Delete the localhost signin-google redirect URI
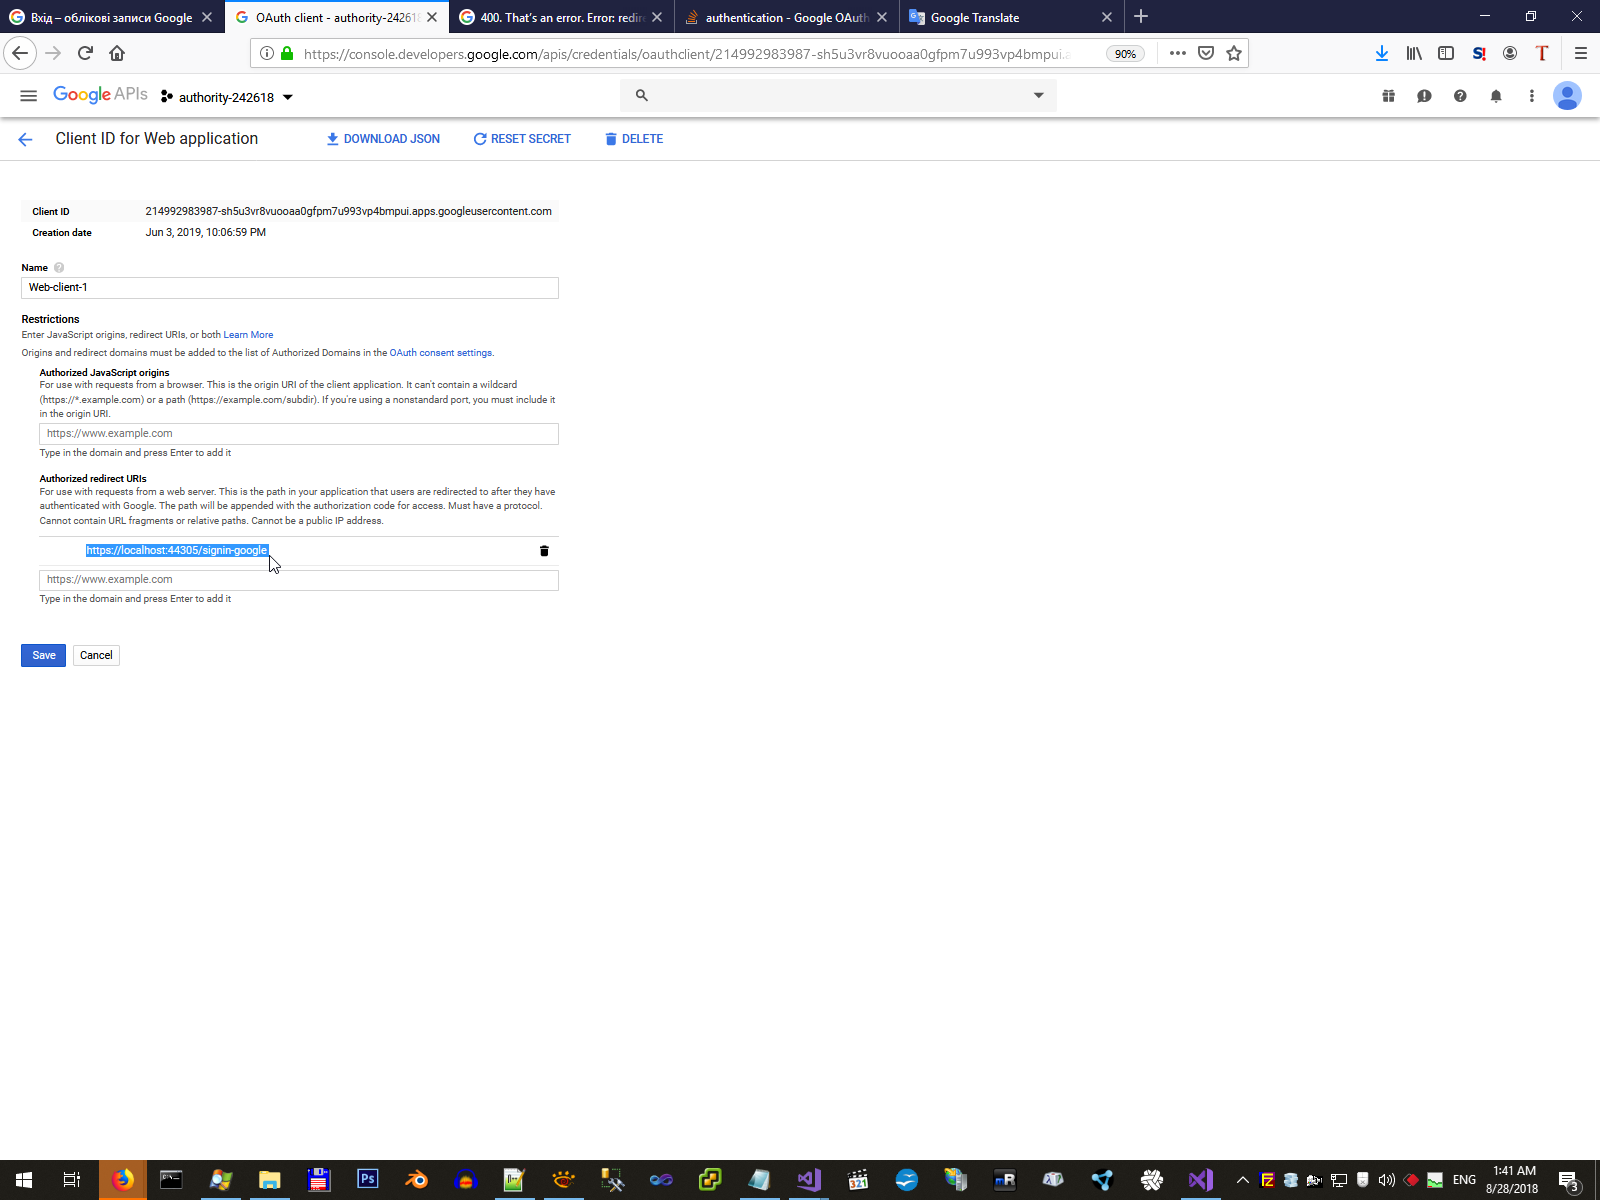This screenshot has width=1600, height=1200. [x=544, y=551]
